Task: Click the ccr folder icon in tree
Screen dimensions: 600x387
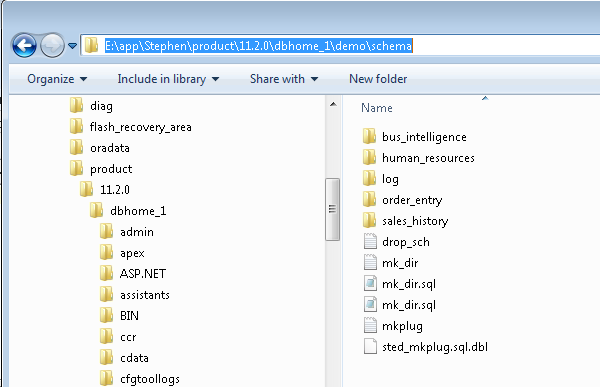Action: click(x=106, y=336)
